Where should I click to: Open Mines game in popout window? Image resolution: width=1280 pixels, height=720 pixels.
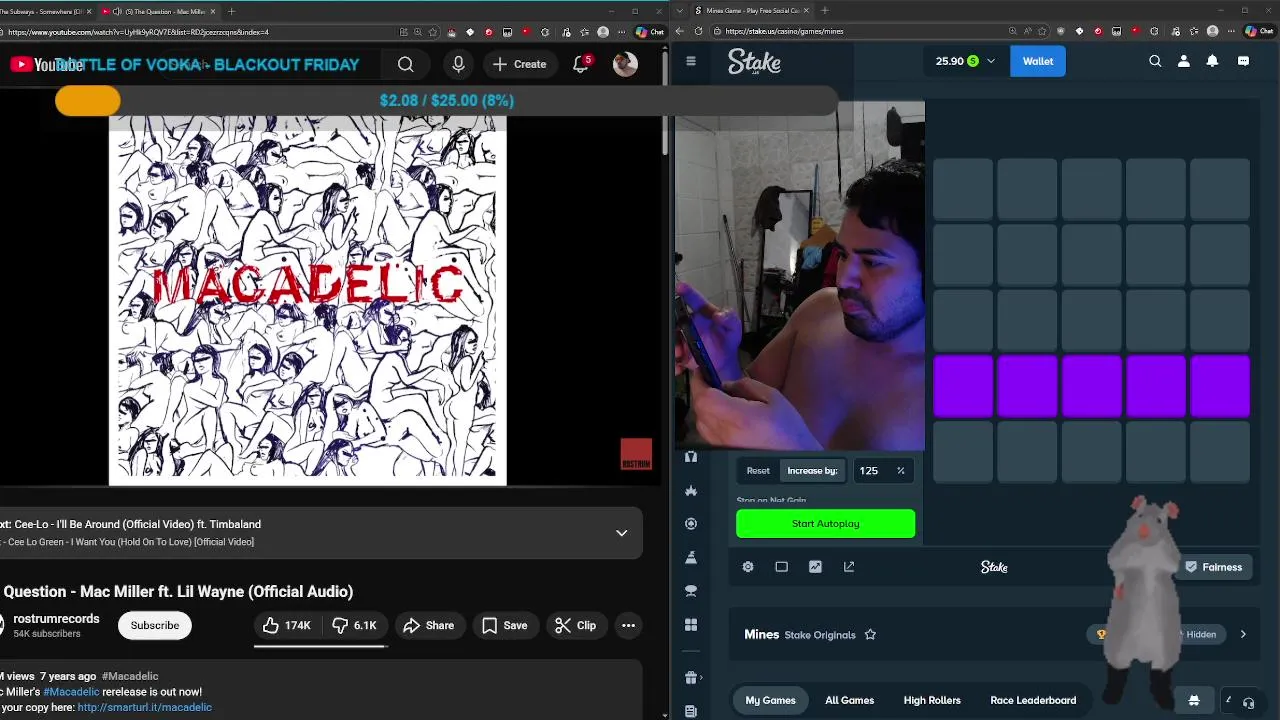coord(849,567)
